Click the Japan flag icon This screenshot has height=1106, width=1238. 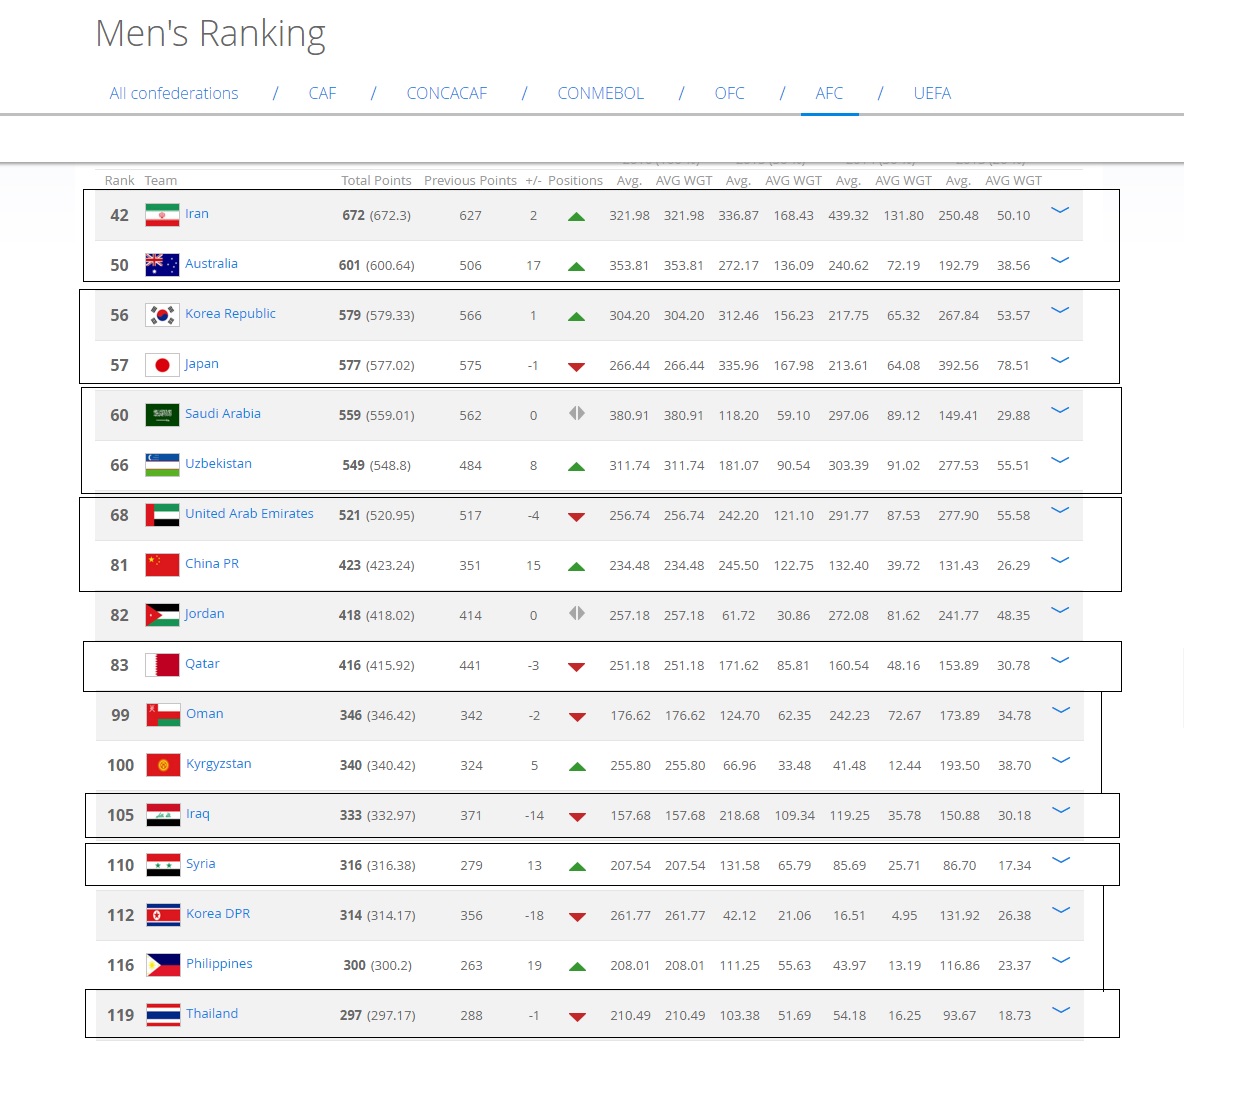pos(162,365)
